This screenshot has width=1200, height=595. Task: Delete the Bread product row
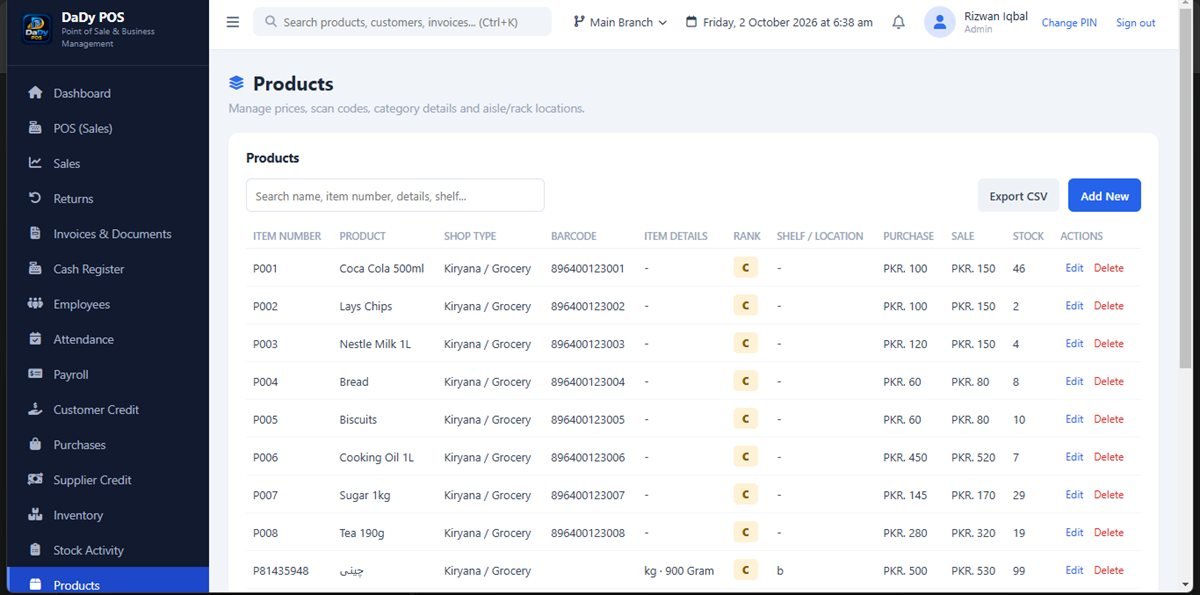point(1108,382)
